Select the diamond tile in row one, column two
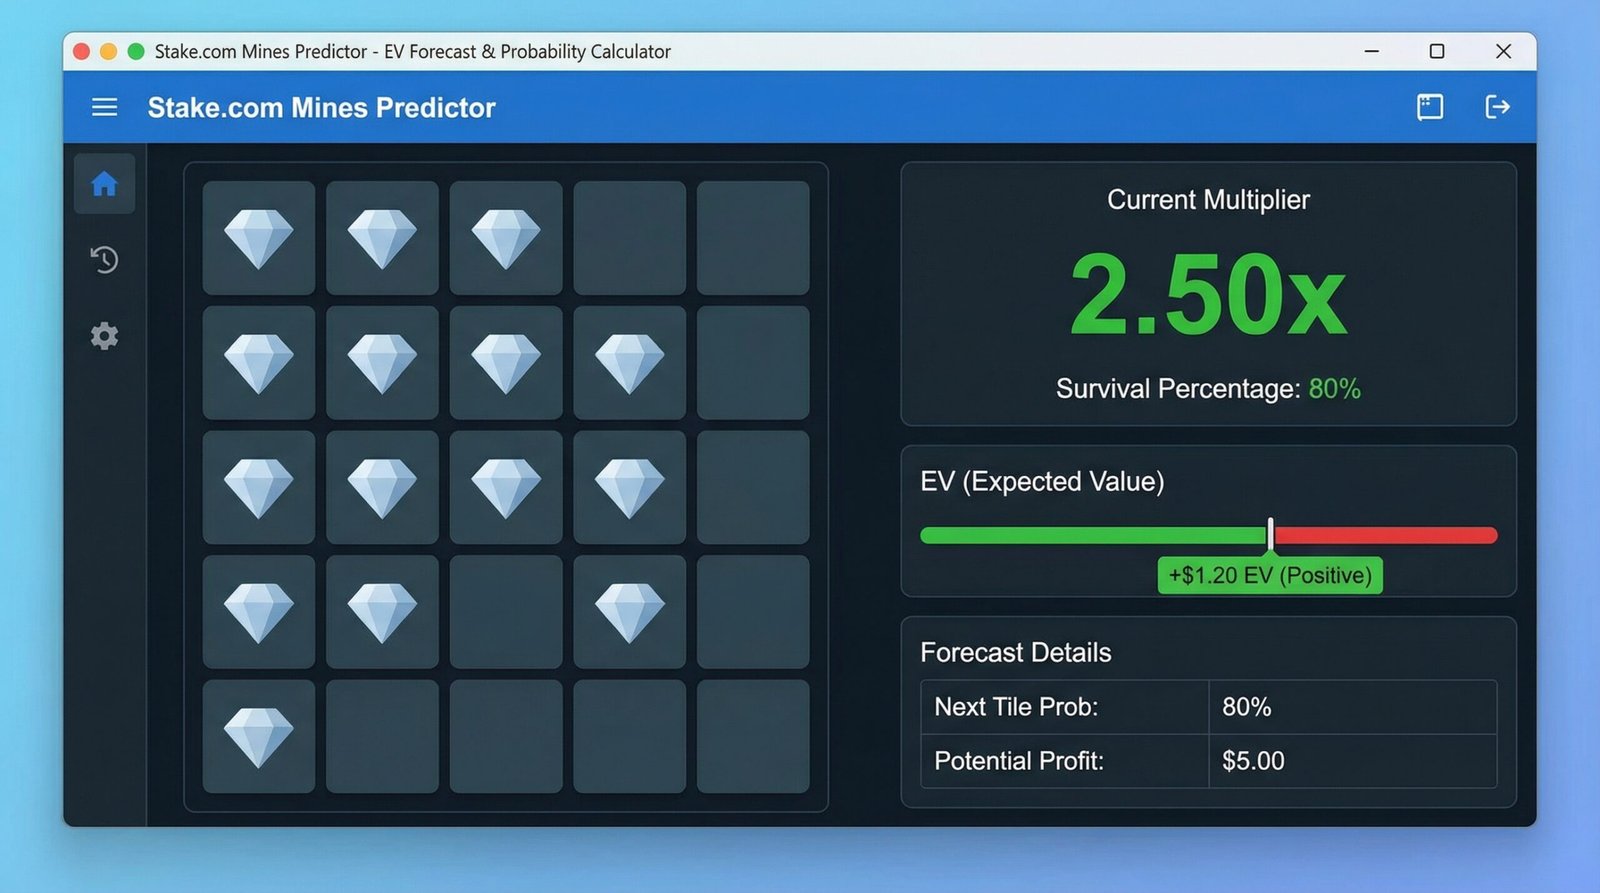Screen dimensions: 1600x893 pyautogui.click(x=382, y=238)
